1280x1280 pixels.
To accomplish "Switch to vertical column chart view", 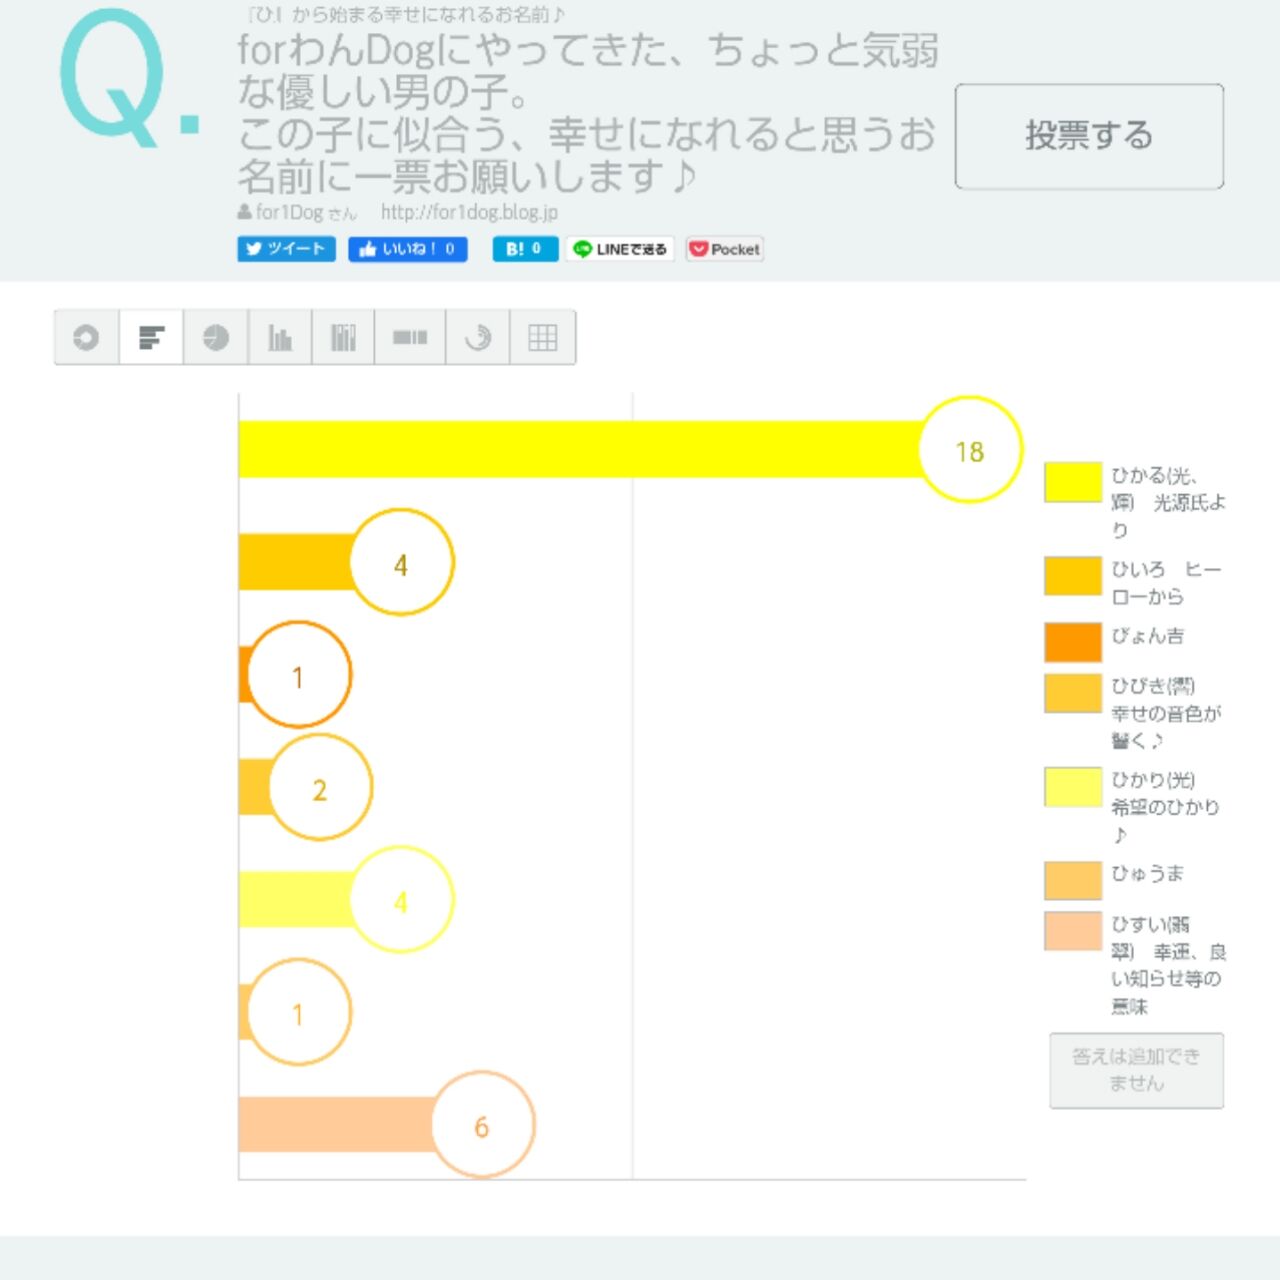I will pos(280,338).
